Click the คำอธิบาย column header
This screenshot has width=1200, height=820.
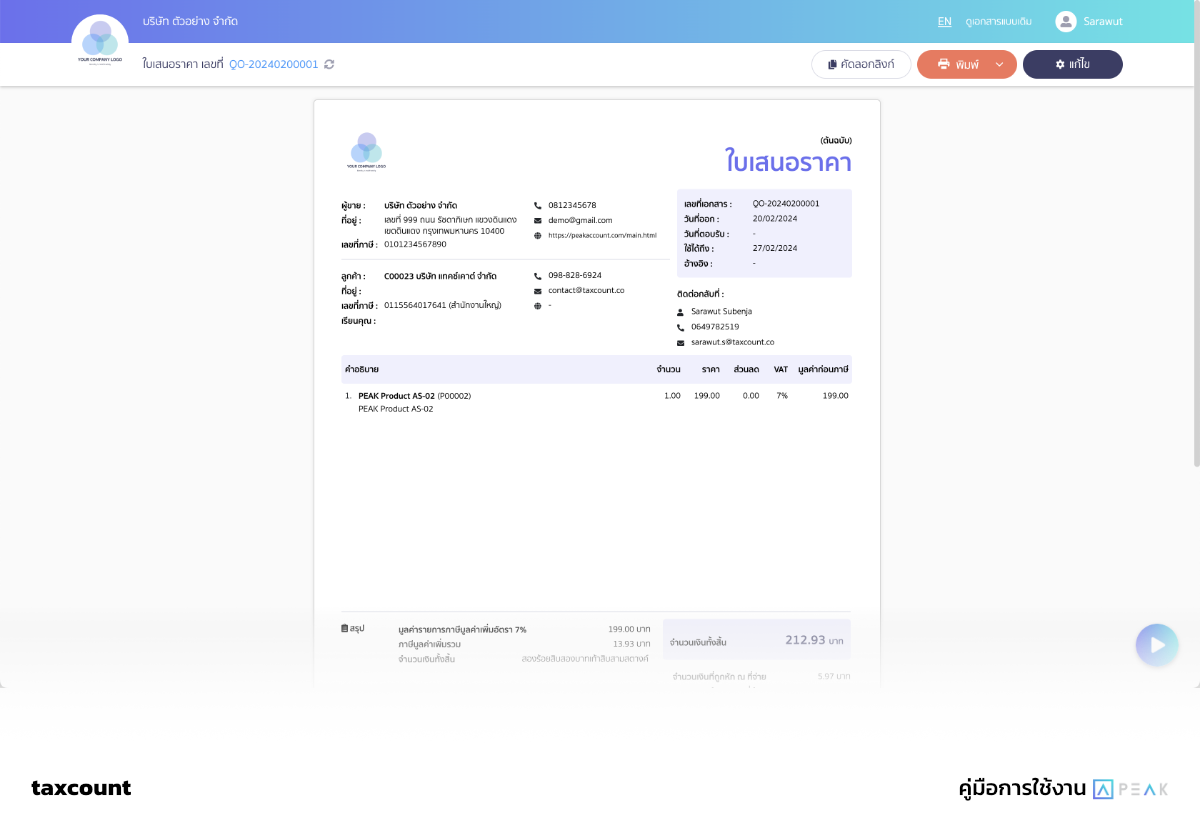pyautogui.click(x=362, y=369)
